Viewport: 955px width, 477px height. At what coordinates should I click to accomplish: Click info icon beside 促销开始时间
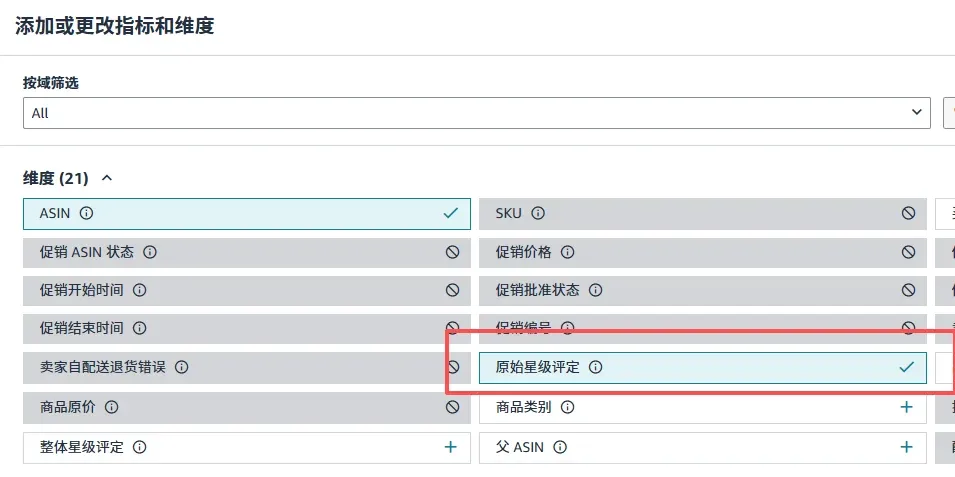(x=140, y=290)
